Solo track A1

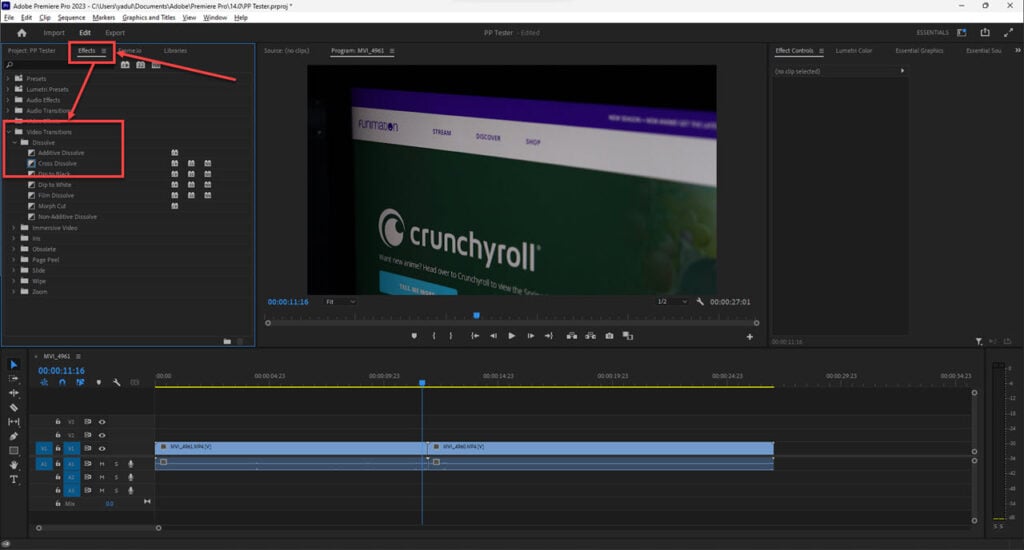pyautogui.click(x=117, y=464)
